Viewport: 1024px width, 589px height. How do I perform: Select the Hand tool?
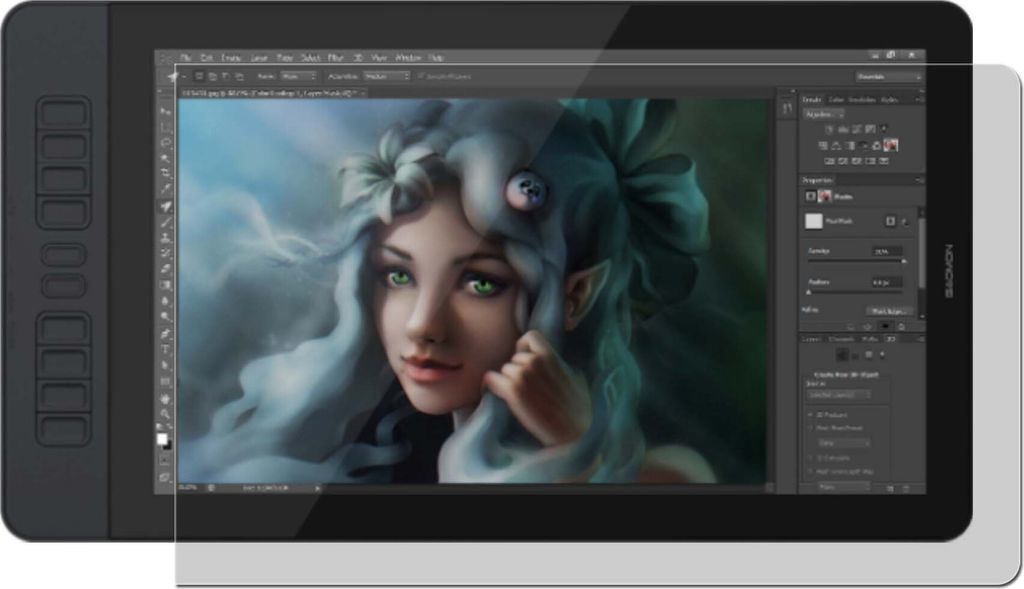(166, 398)
